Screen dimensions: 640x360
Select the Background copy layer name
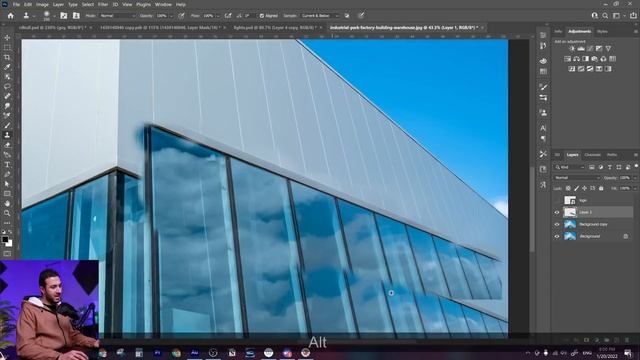coord(593,224)
